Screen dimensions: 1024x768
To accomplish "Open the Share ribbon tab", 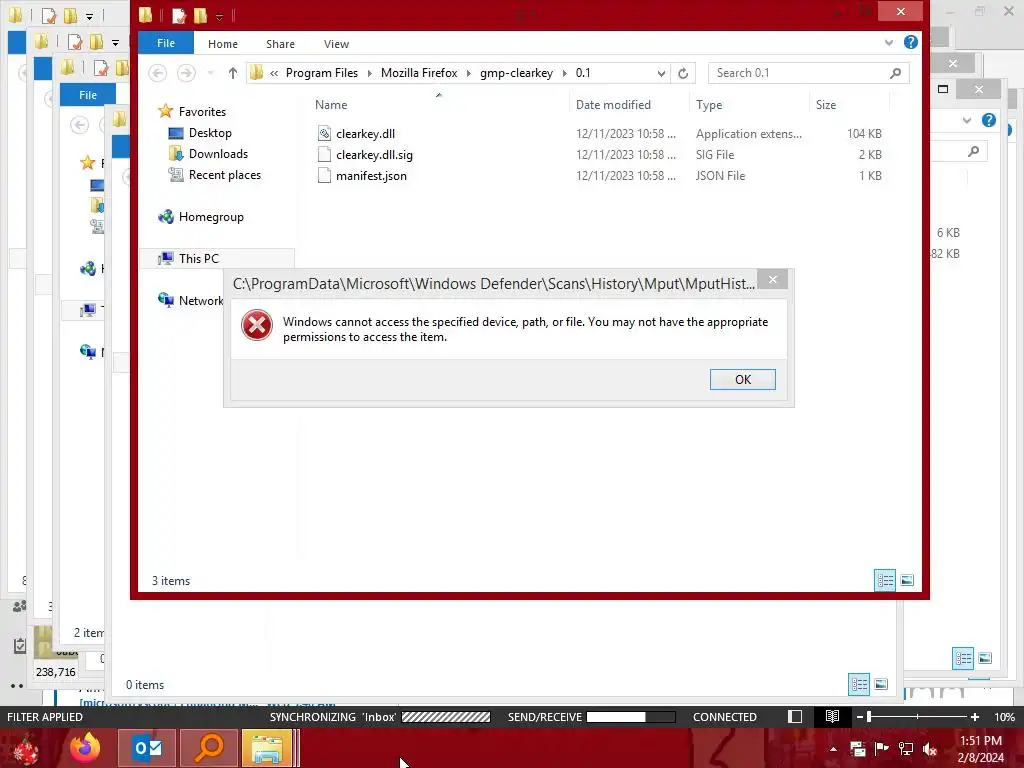I will (x=280, y=44).
